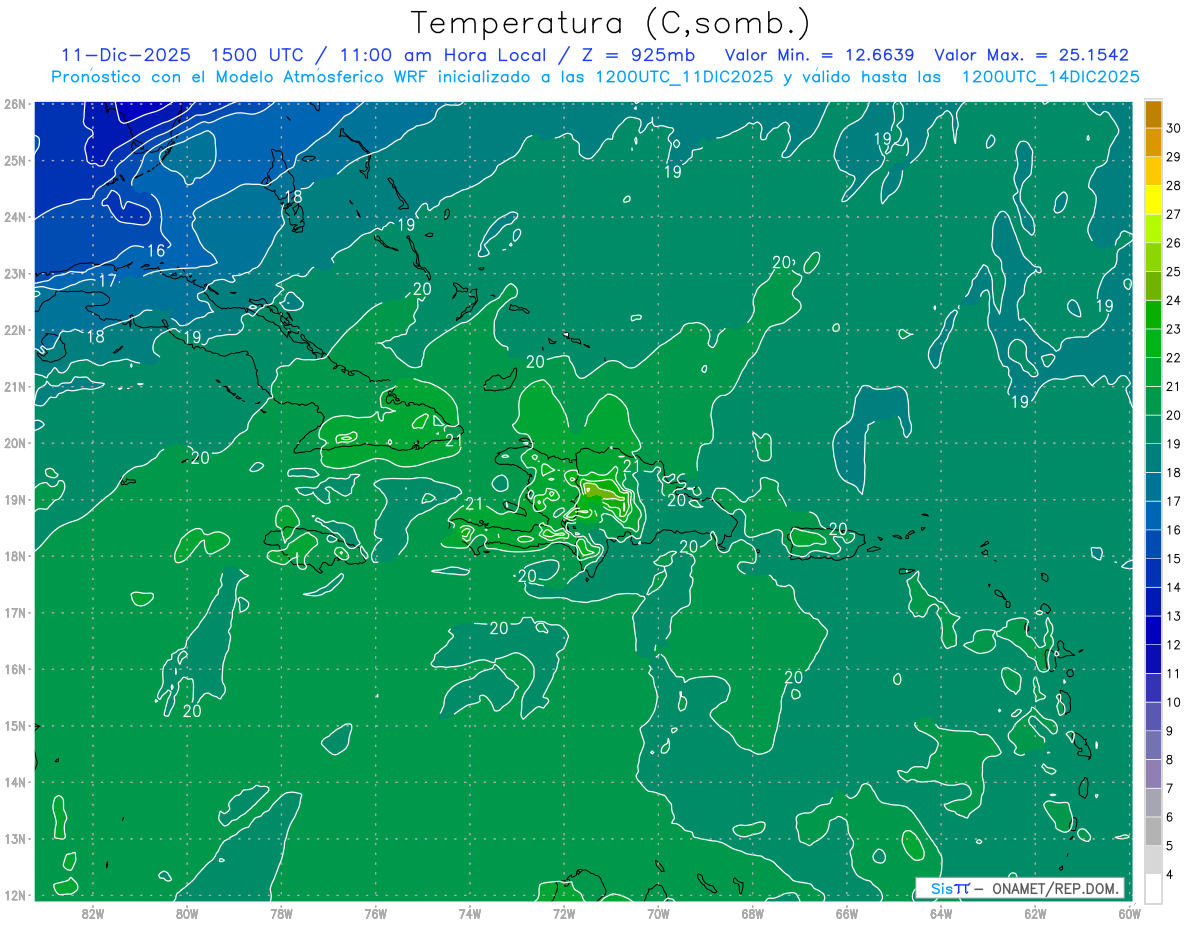This screenshot has height=927, width=1200.
Task: Click the "ONAMET/REP.DOM." credit text
Action: (x=1054, y=888)
